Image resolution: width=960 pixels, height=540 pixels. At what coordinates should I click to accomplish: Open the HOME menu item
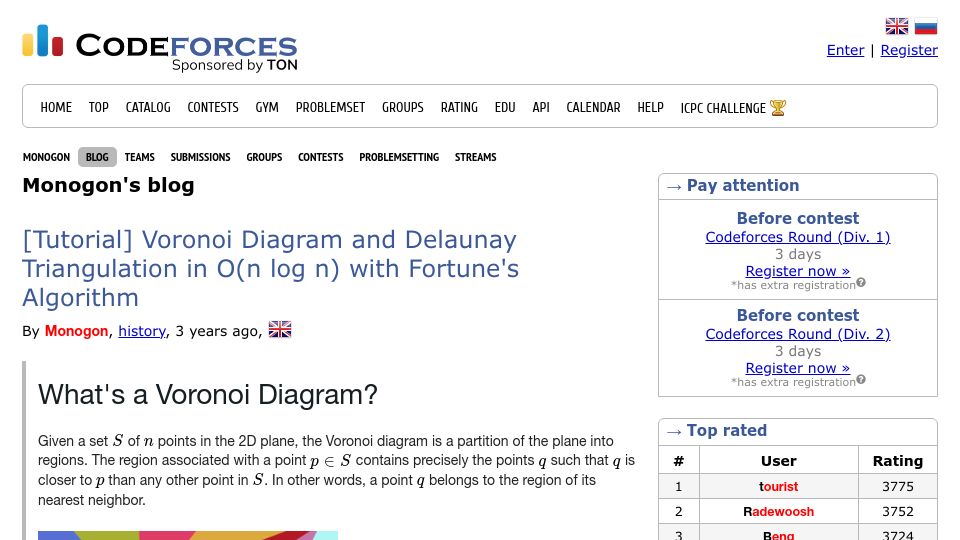coord(56,107)
